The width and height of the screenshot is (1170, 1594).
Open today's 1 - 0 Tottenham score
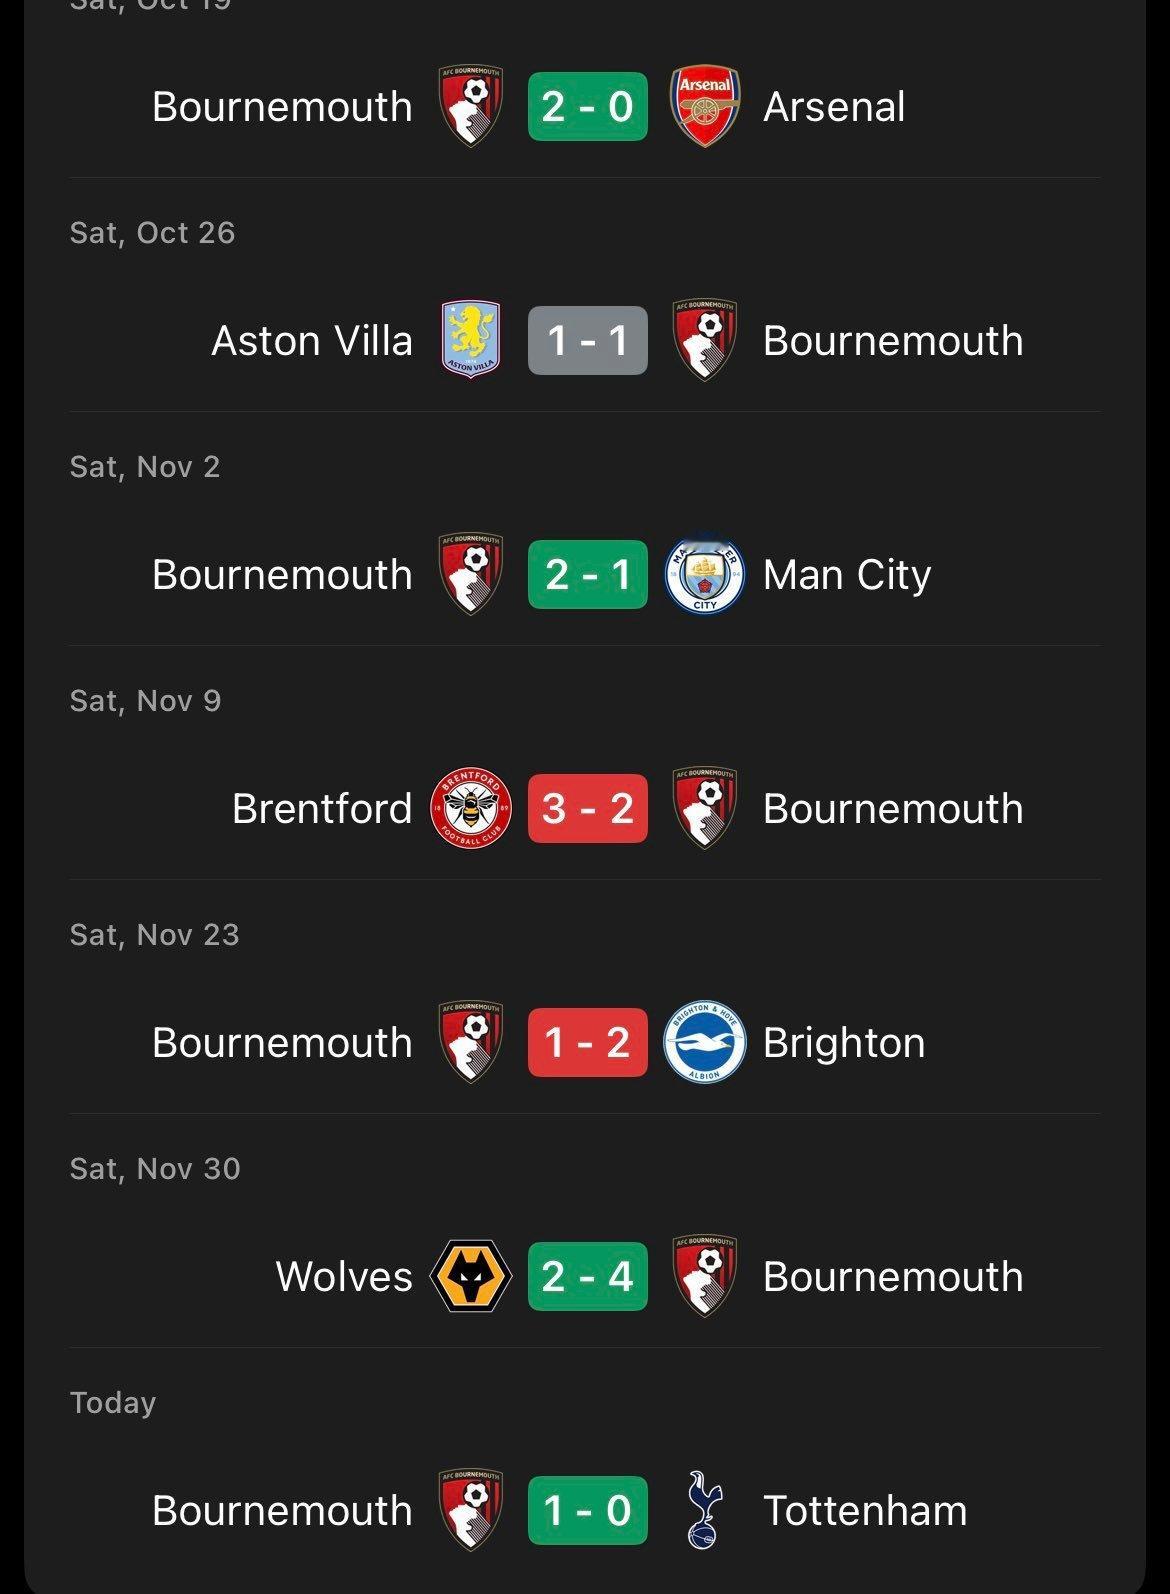pos(588,1511)
